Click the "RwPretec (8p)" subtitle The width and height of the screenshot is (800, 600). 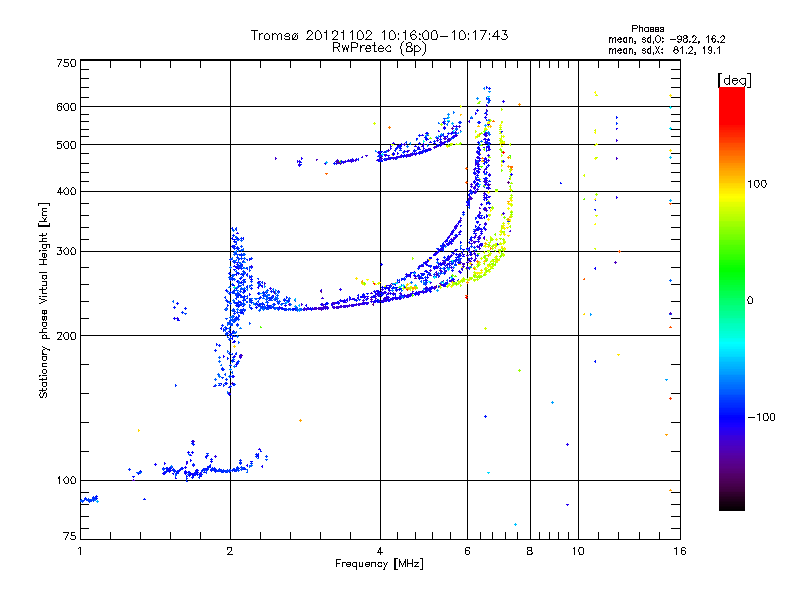pos(379,48)
